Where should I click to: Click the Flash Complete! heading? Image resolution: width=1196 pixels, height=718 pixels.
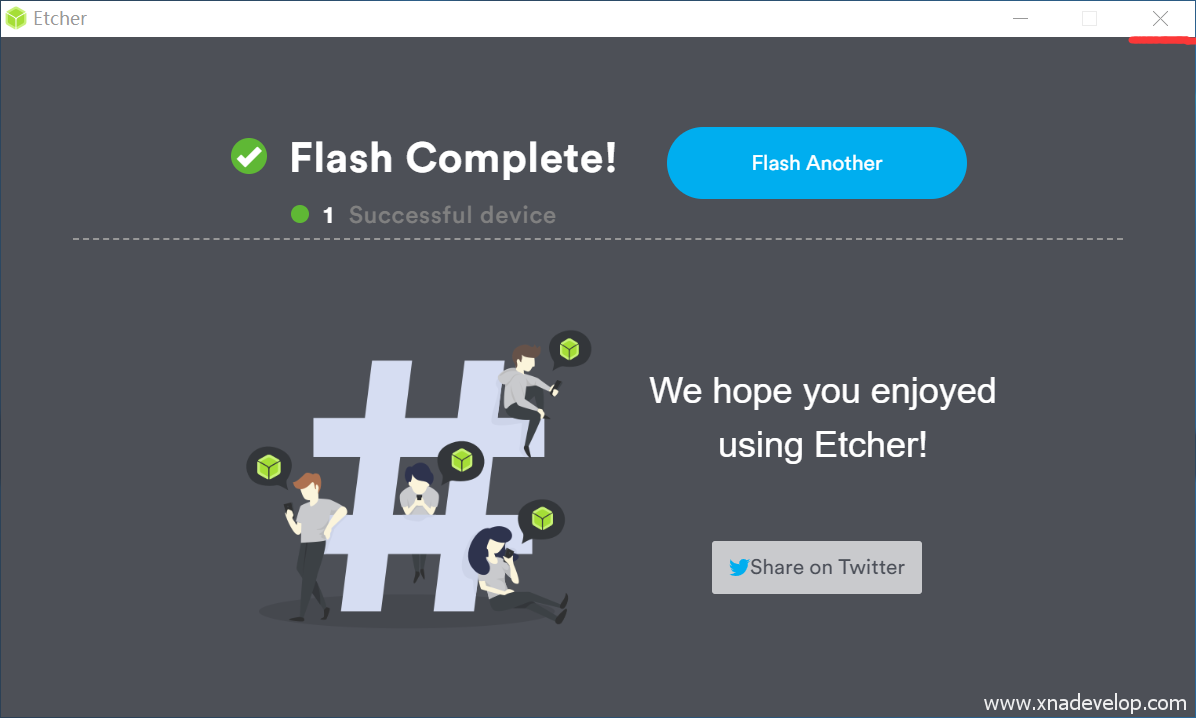[453, 158]
